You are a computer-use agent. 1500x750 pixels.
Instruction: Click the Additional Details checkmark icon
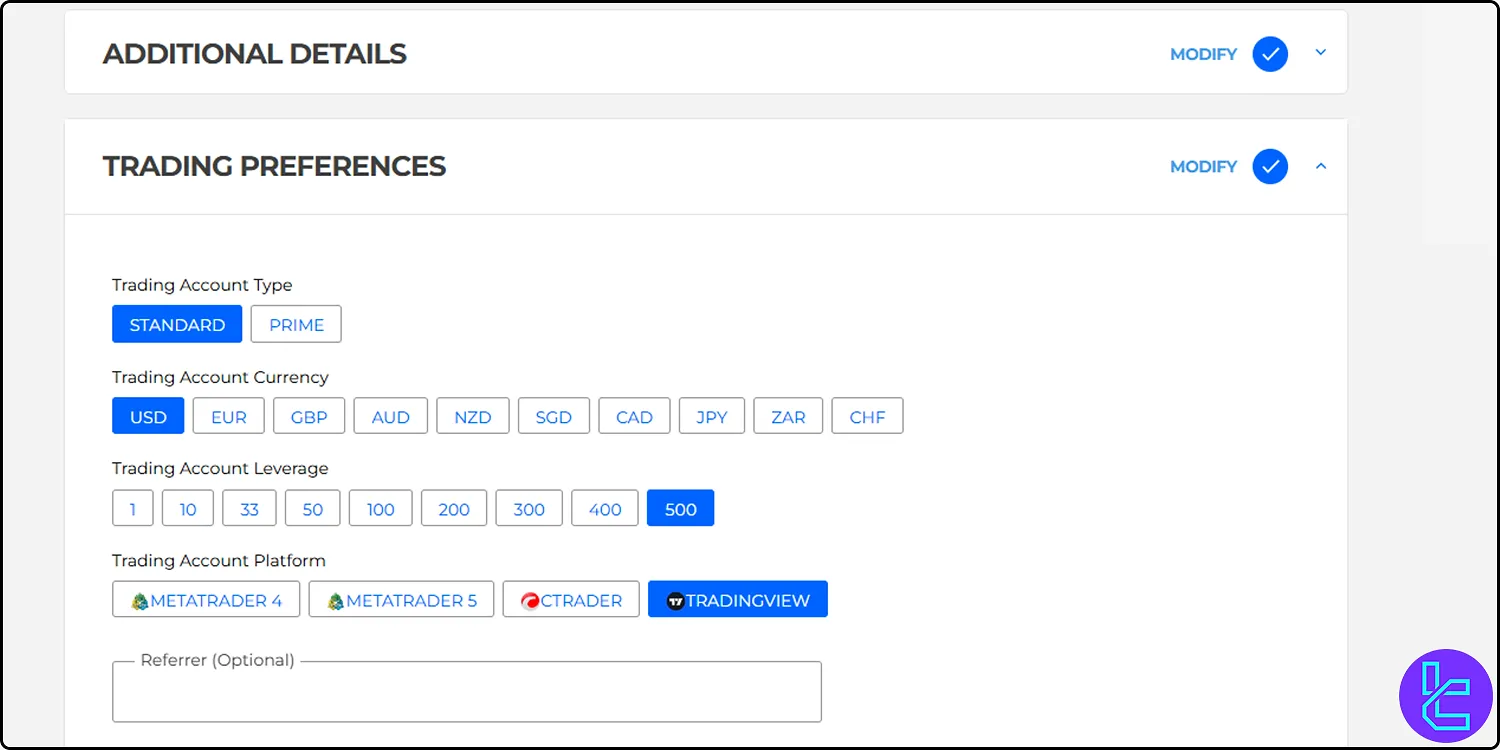pyautogui.click(x=1270, y=54)
